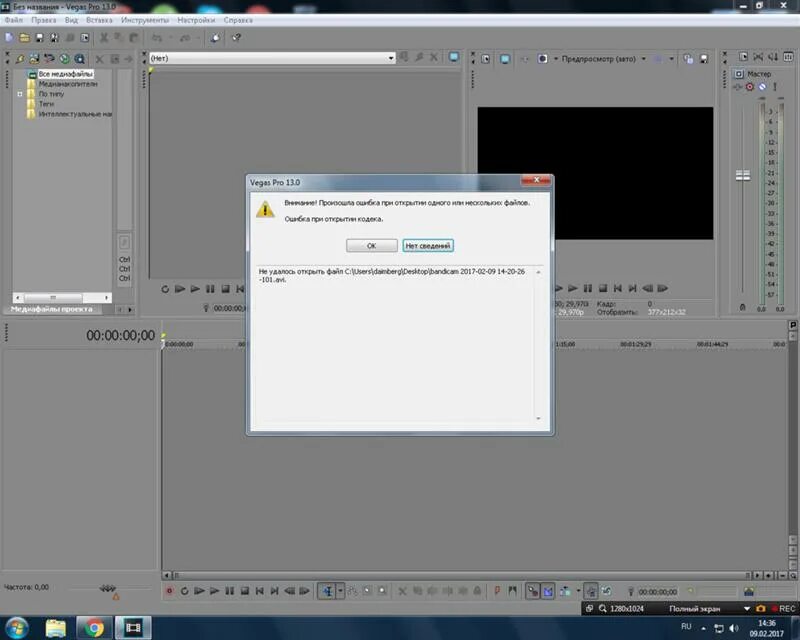This screenshot has height=640, width=800.
Task: Switch to the 'Медиафайлы проекта' tab
Action: pos(52,309)
